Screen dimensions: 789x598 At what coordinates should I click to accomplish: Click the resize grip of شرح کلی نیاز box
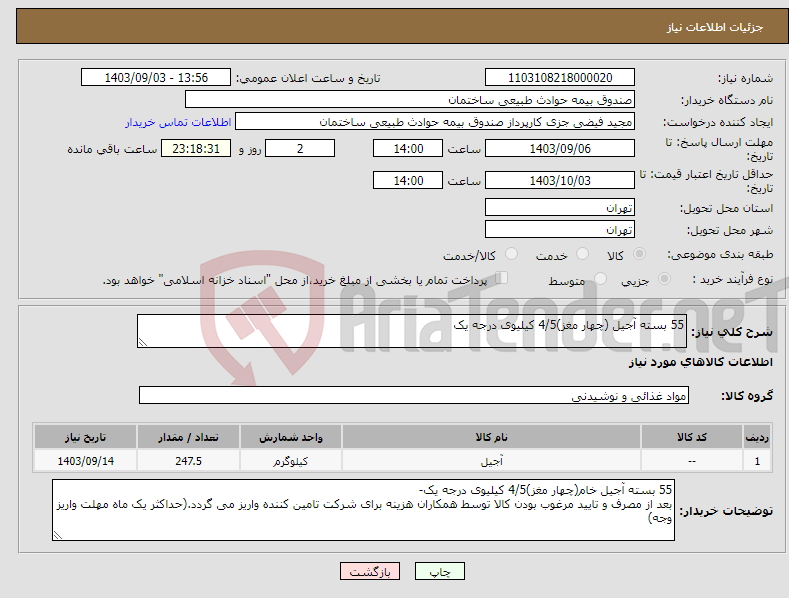click(x=143, y=342)
